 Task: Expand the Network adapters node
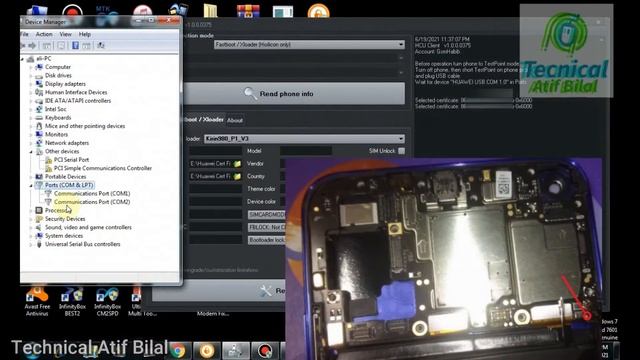click(31, 143)
